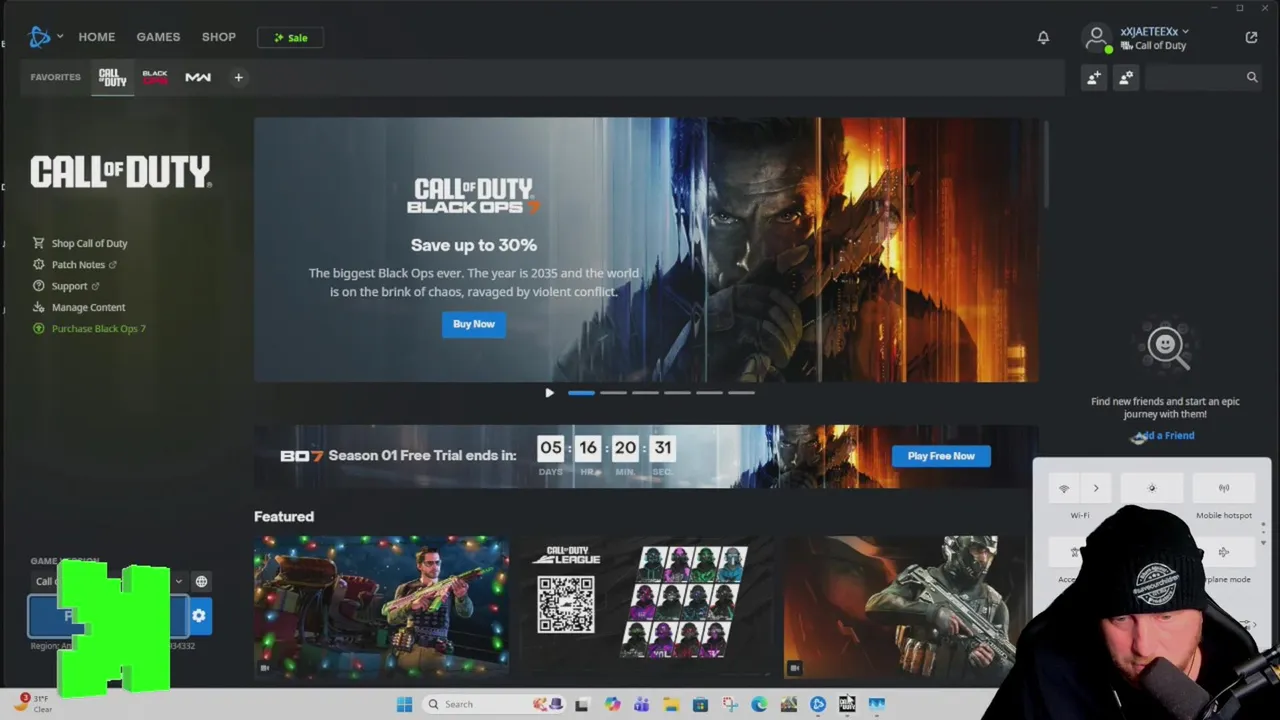Click the green Sale button
The image size is (1280, 720).
coord(290,38)
